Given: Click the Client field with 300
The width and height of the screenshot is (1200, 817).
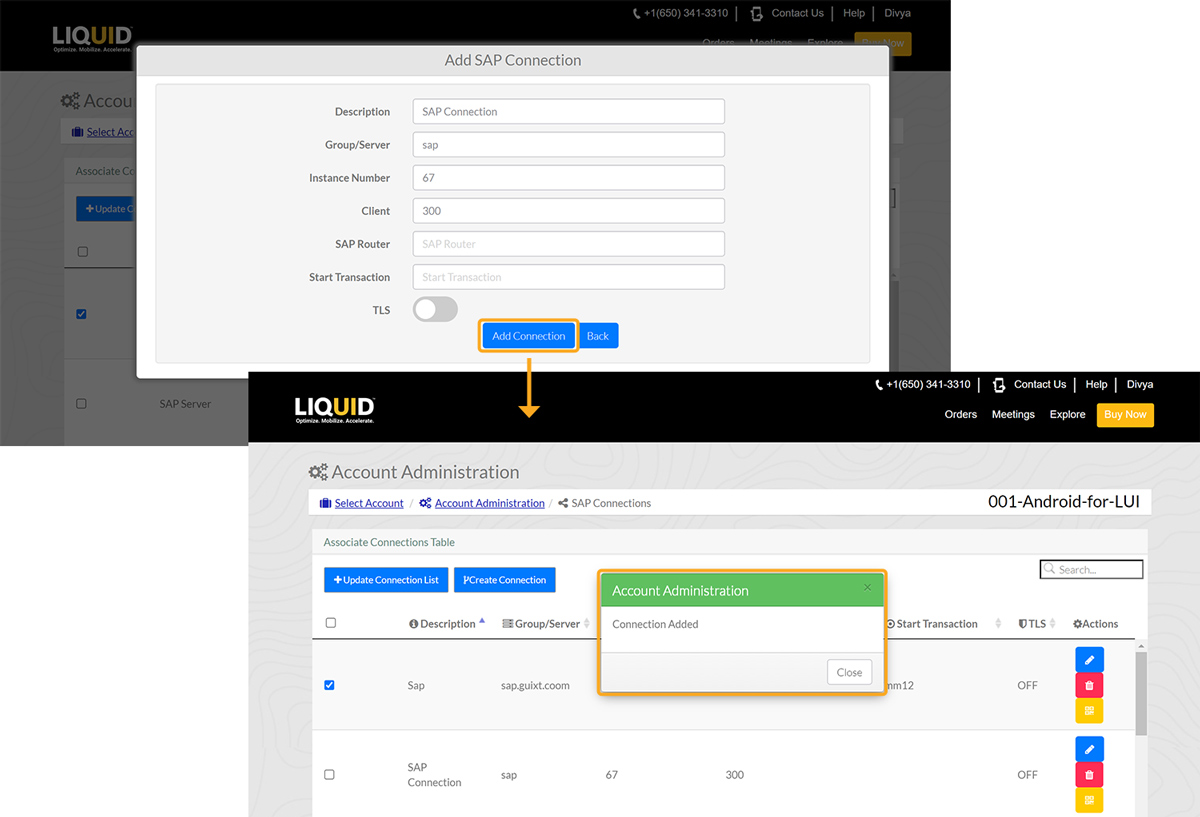Looking at the screenshot, I should pyautogui.click(x=568, y=210).
